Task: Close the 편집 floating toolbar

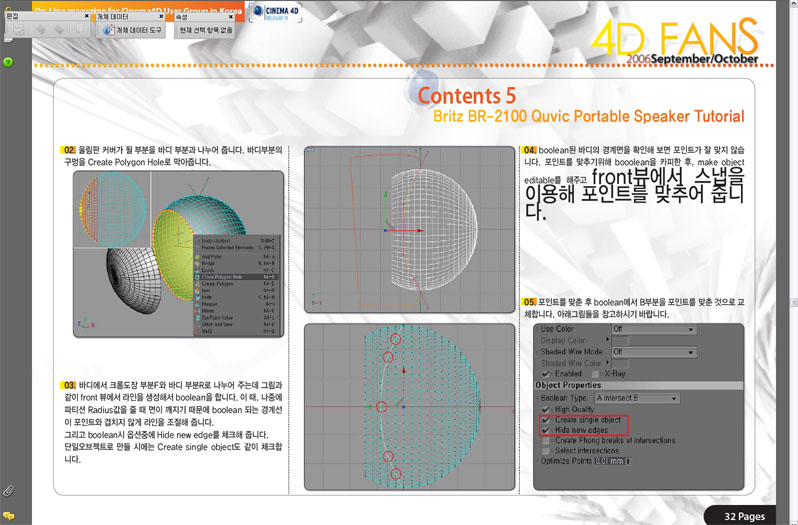Action: point(87,16)
